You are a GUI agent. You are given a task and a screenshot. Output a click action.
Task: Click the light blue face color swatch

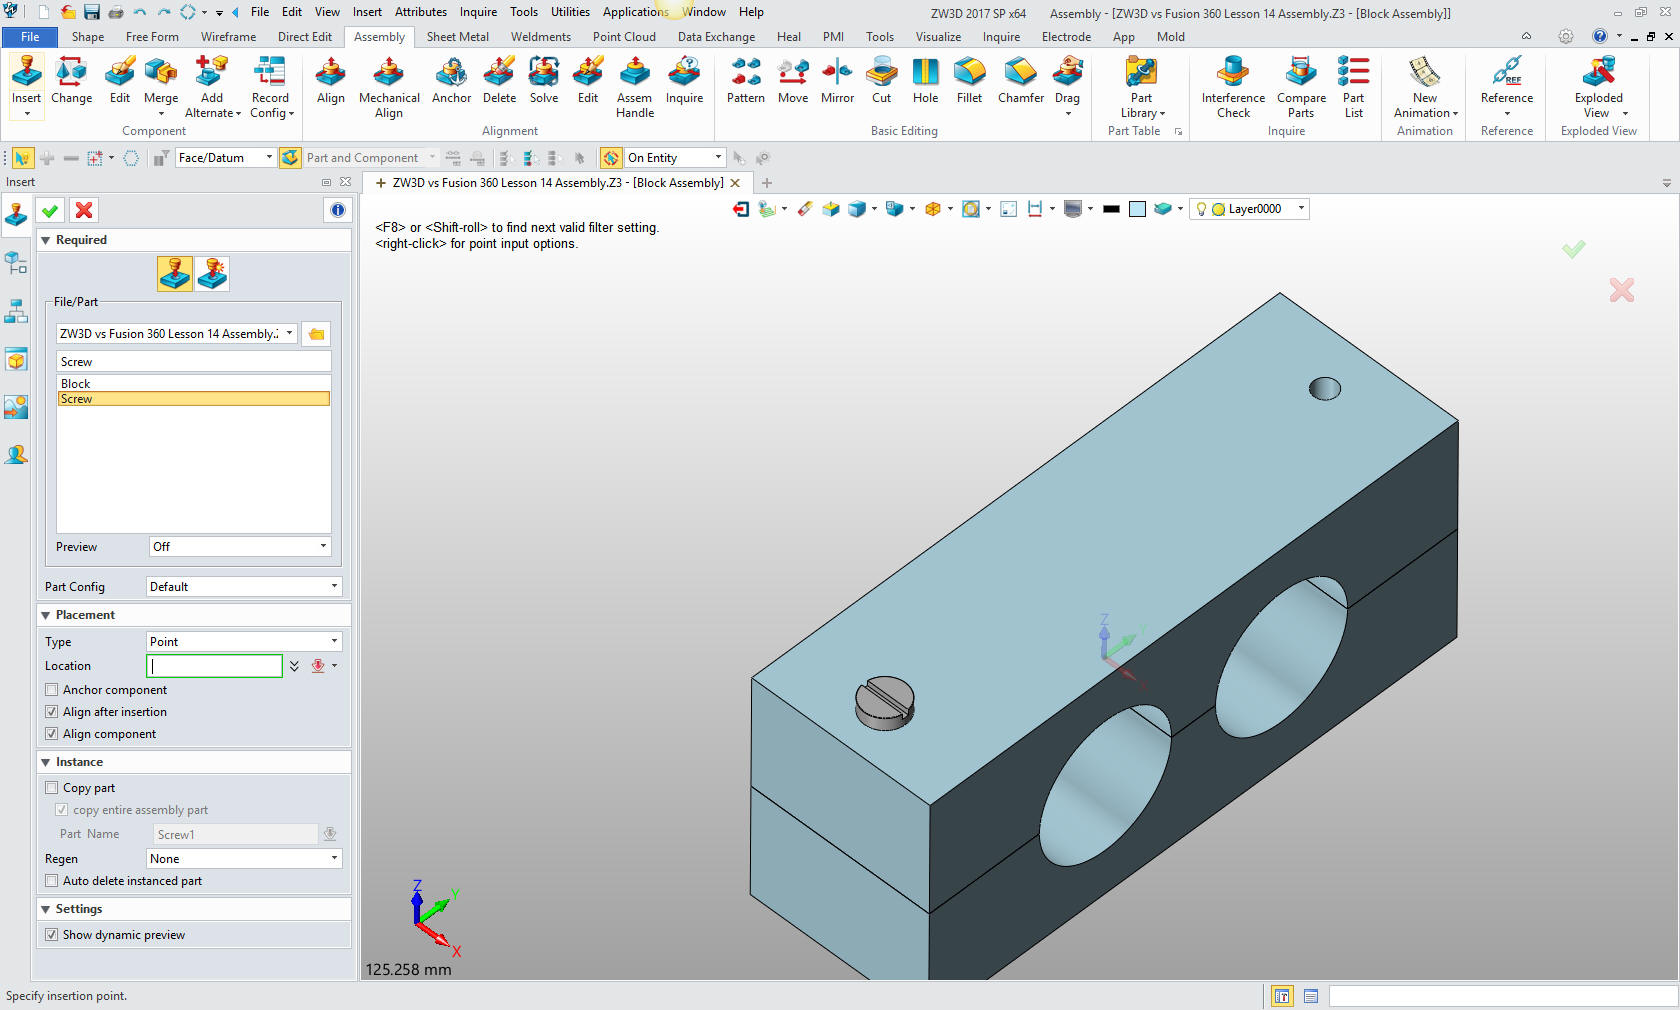[1137, 209]
